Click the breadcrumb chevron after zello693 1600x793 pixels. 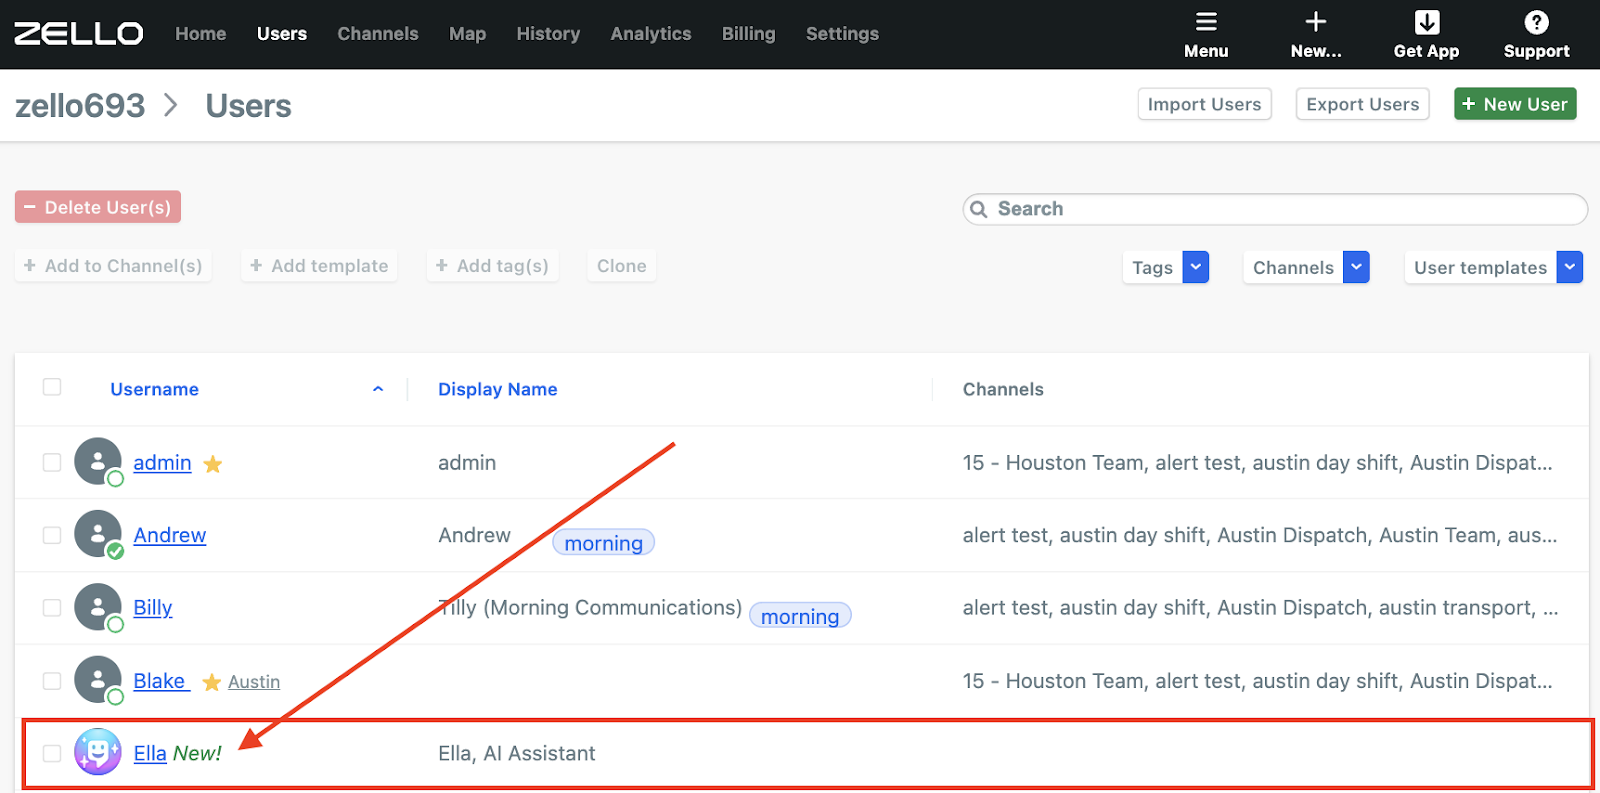tap(171, 105)
